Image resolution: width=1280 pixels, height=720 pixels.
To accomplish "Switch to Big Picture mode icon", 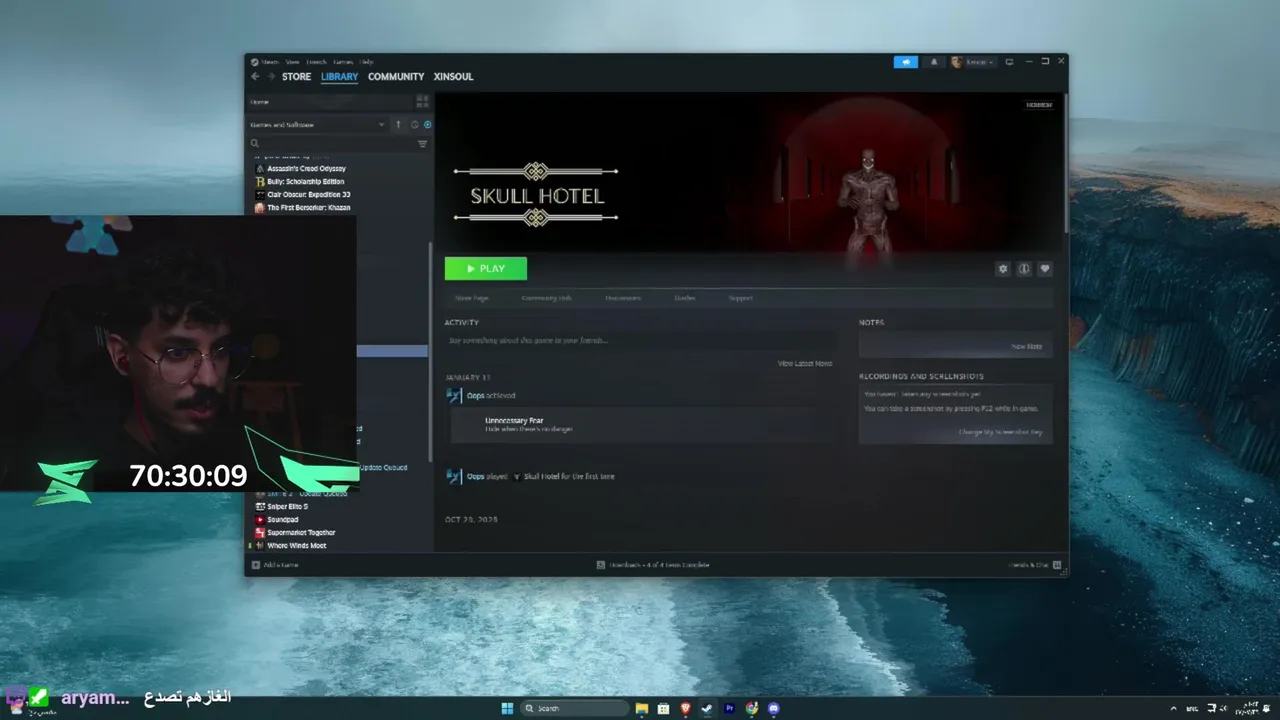I will coord(1009,62).
